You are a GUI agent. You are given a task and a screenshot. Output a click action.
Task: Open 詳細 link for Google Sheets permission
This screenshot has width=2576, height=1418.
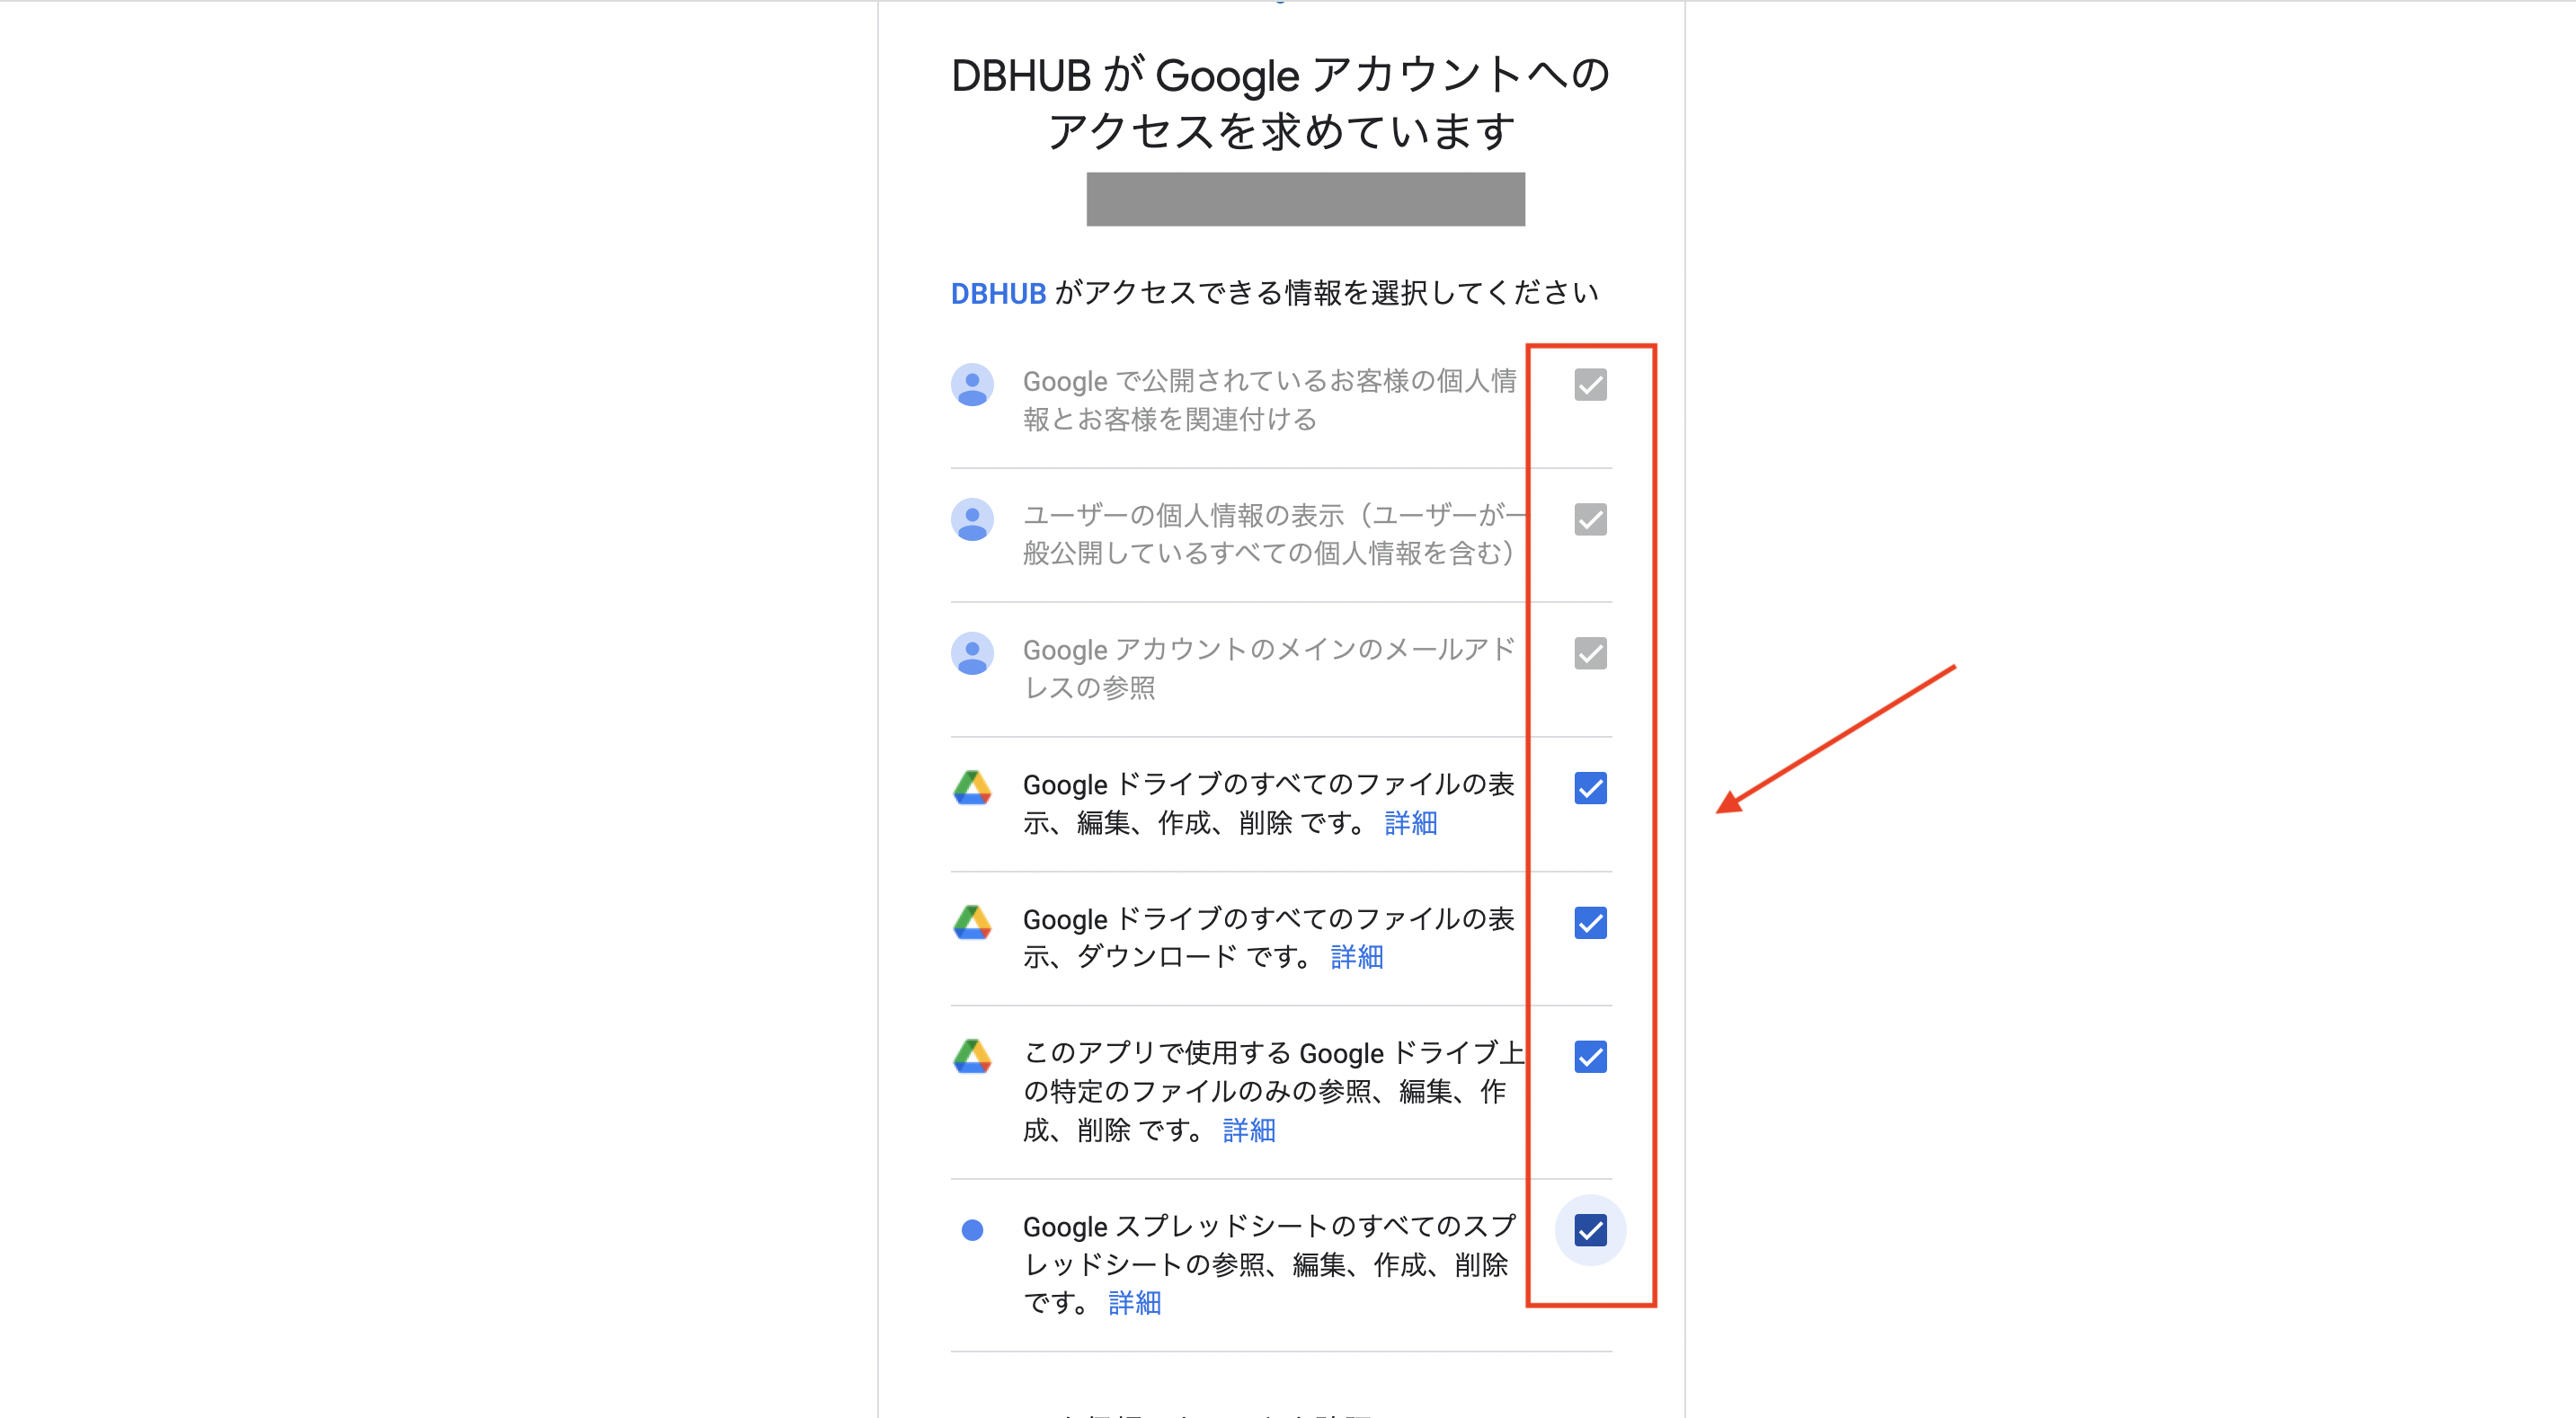1134,1303
